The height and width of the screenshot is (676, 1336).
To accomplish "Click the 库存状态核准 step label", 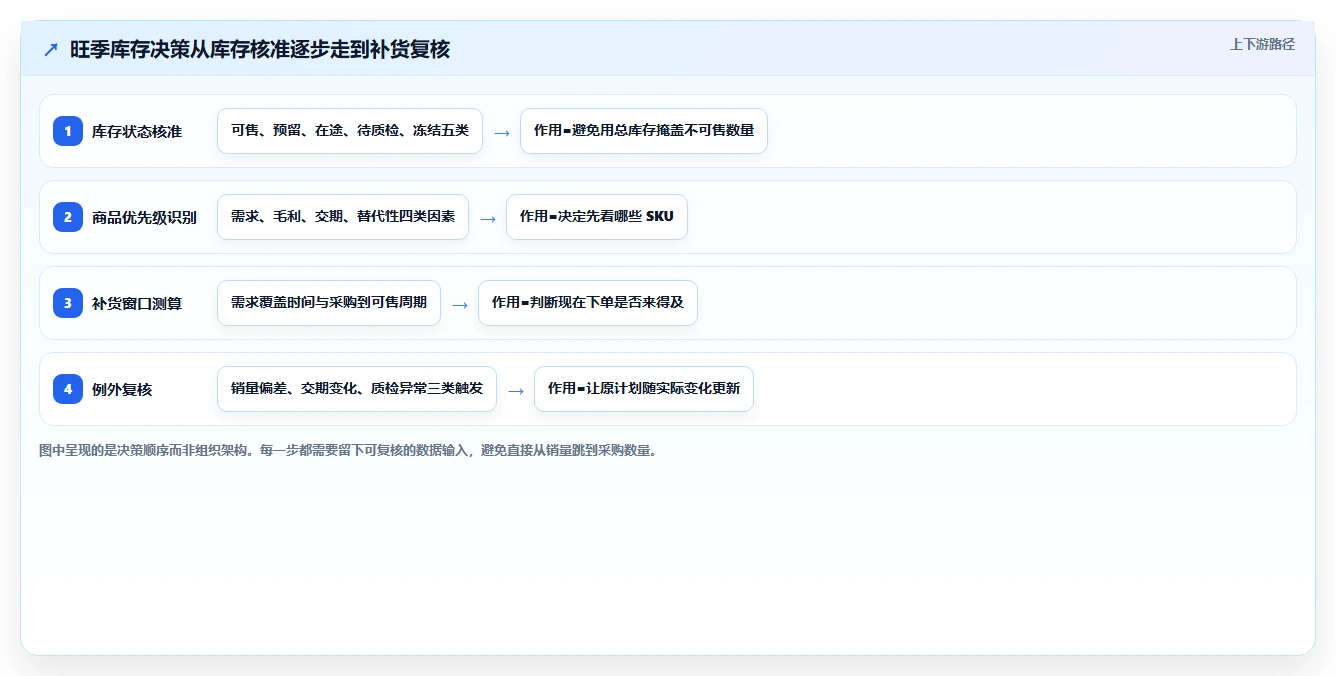I will (137, 131).
